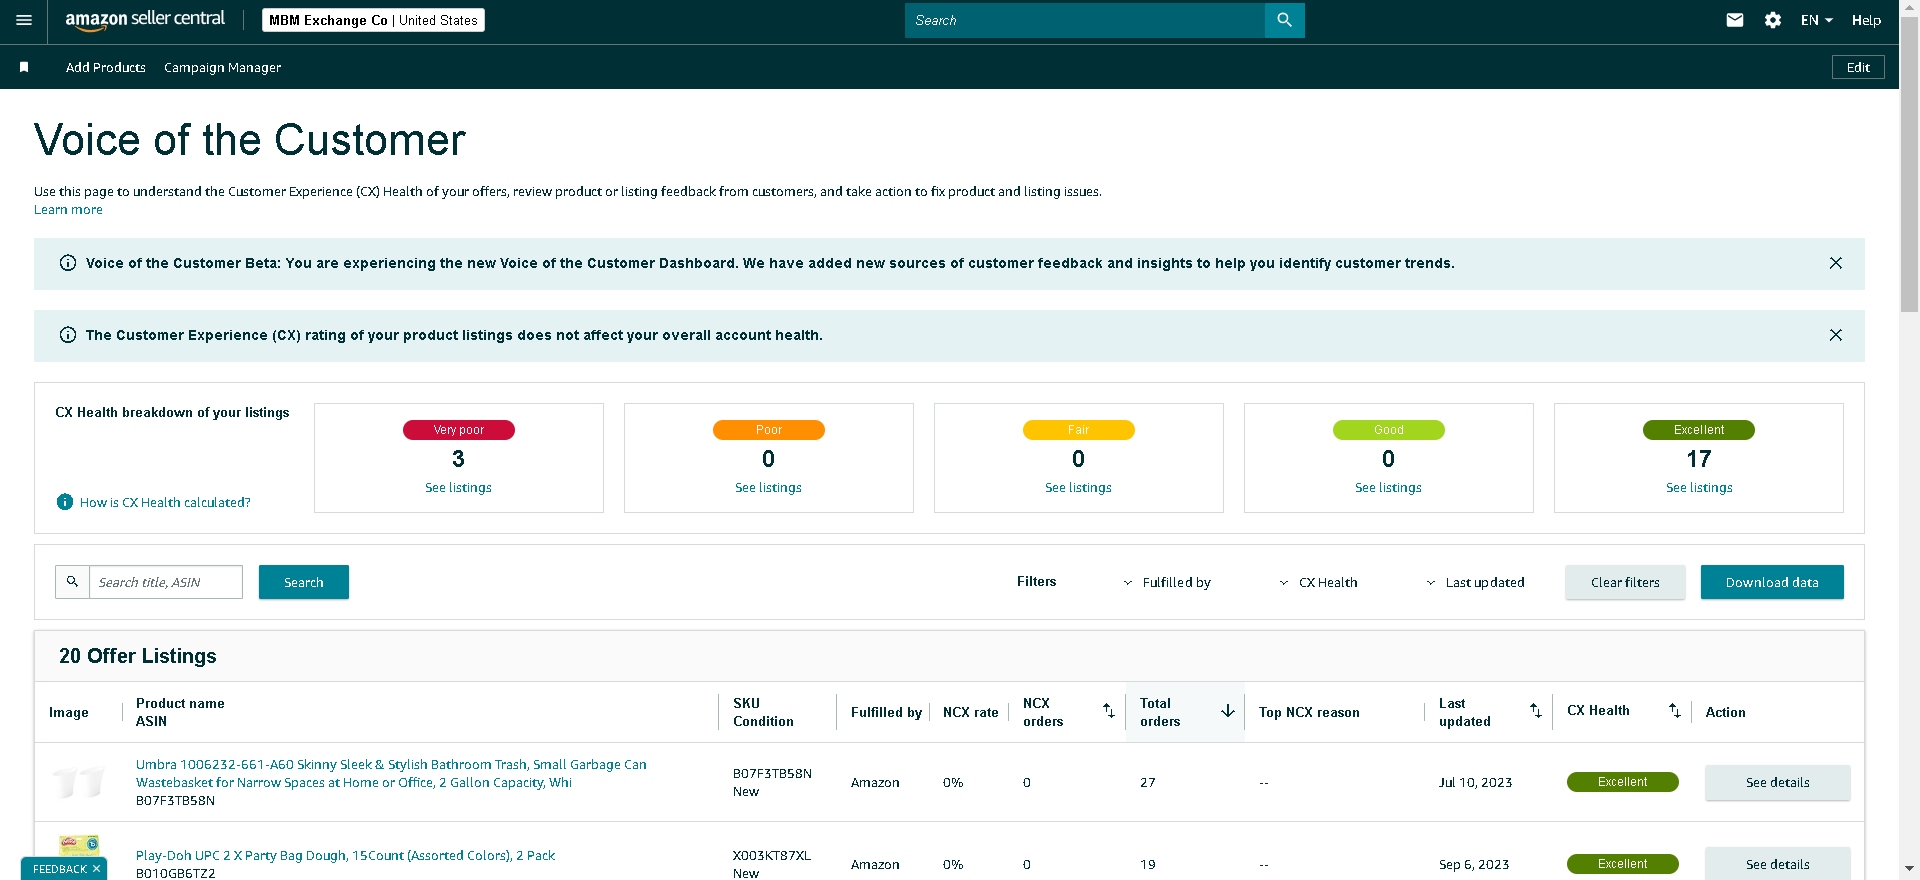This screenshot has width=1920, height=880.
Task: See listings under Very poor
Action: coord(458,487)
